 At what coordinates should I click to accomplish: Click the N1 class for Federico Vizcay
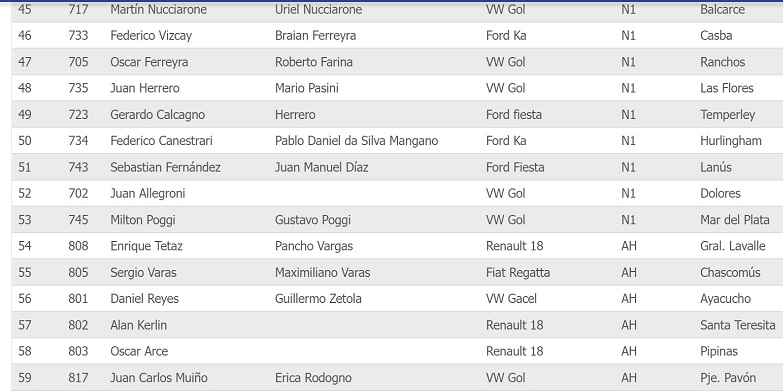[x=628, y=35]
